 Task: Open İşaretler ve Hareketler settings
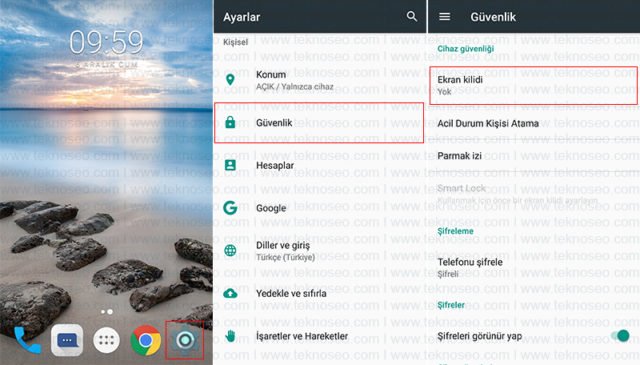pos(320,336)
